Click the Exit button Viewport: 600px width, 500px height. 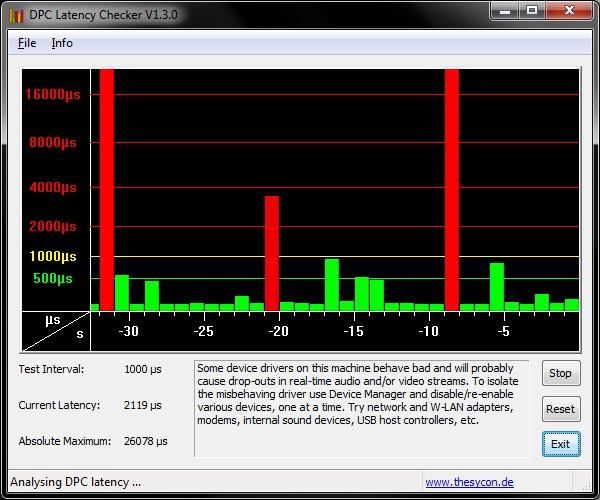561,444
